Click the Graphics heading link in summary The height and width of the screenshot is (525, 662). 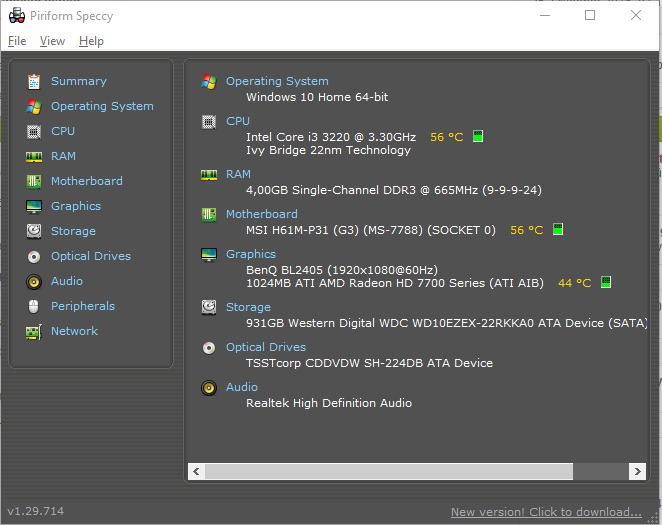tap(251, 254)
